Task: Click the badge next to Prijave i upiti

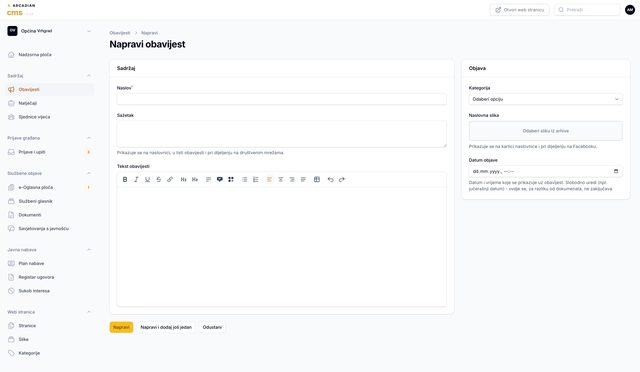Action: click(89, 152)
